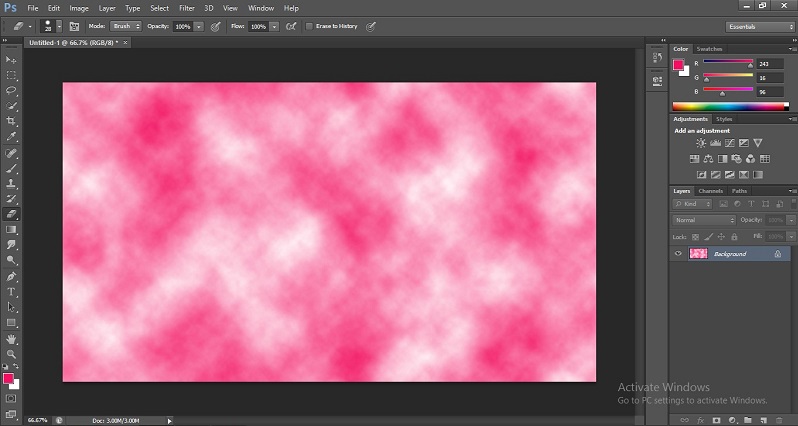Open the eraser Mode dropdown showing Brush
Viewport: 798px width, 426px height.
point(126,26)
